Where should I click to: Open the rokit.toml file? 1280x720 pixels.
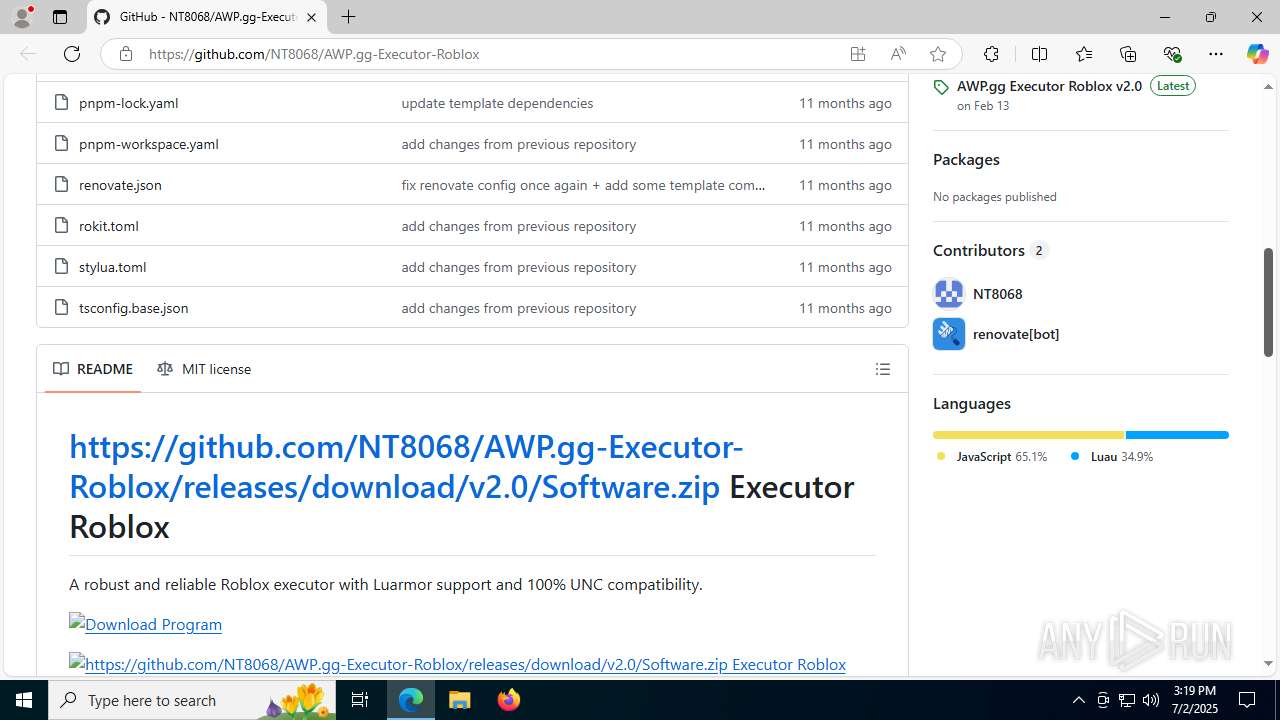tap(109, 226)
